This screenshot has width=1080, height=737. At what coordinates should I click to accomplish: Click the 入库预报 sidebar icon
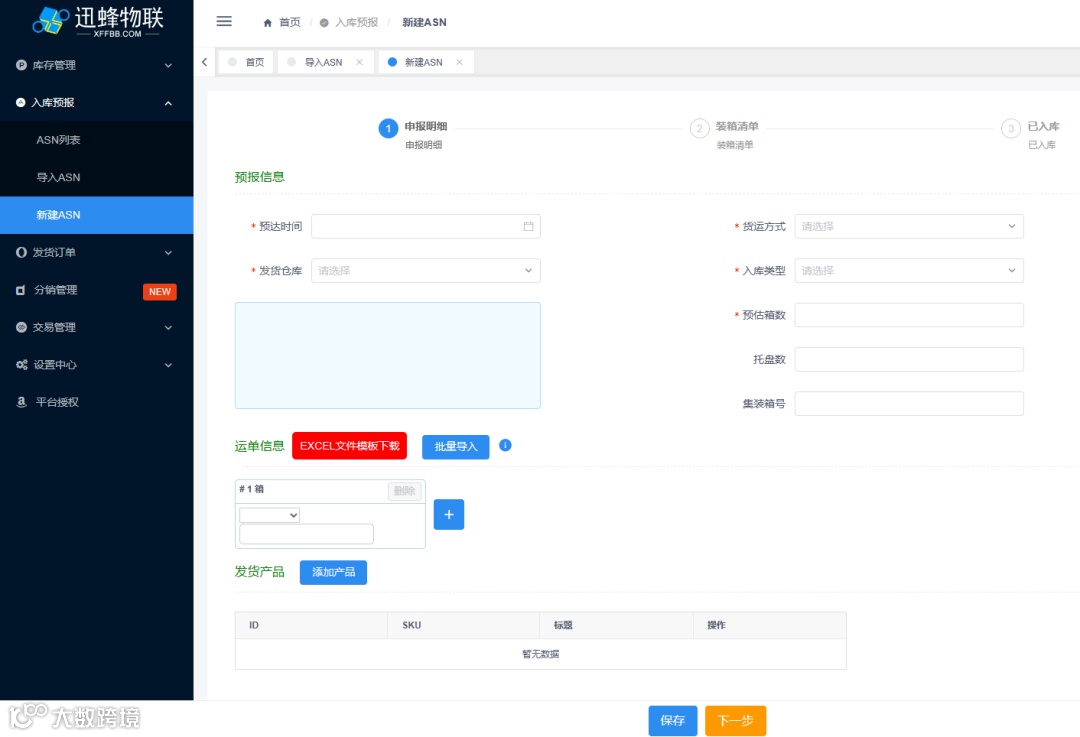click(21, 102)
